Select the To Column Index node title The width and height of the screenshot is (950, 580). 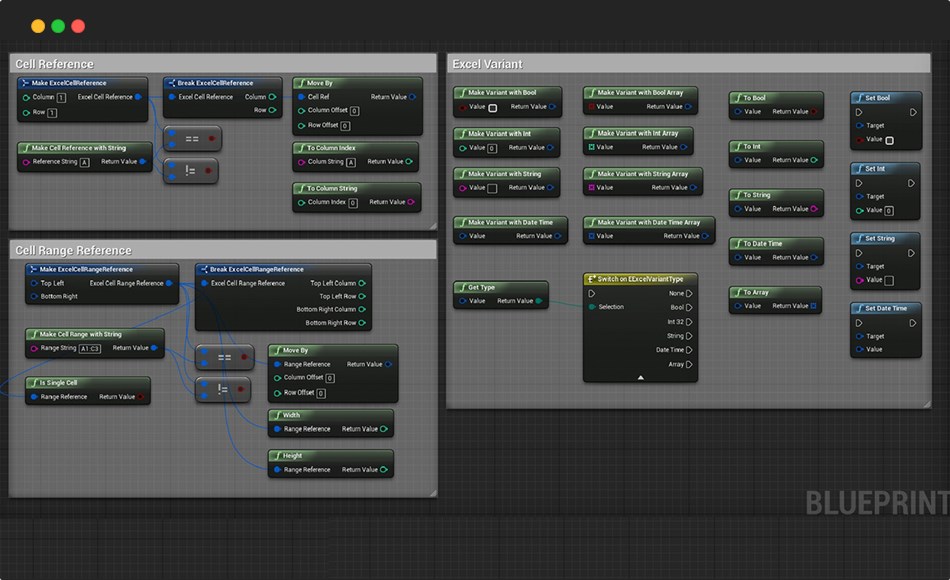click(x=331, y=148)
